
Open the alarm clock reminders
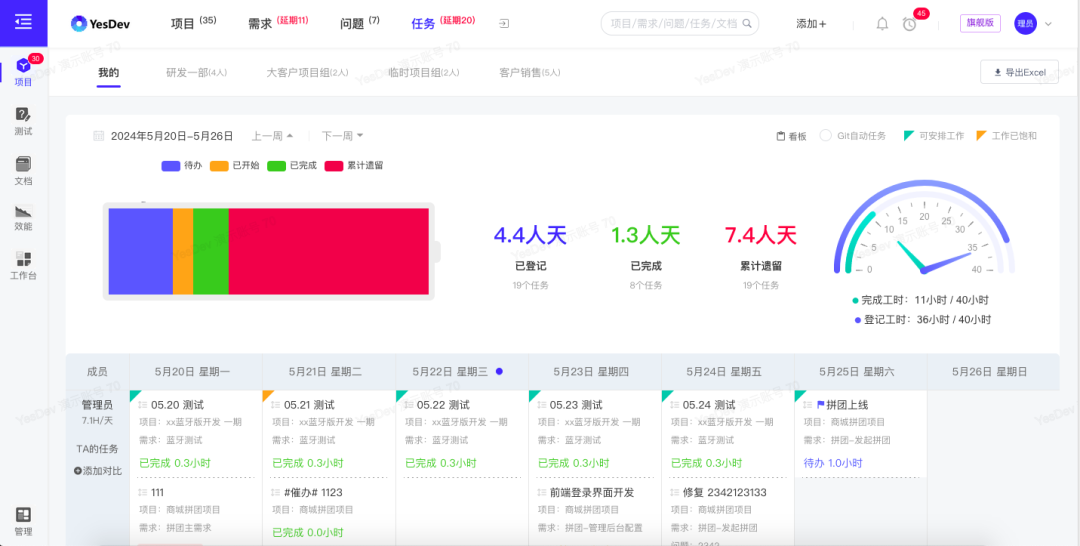(910, 24)
